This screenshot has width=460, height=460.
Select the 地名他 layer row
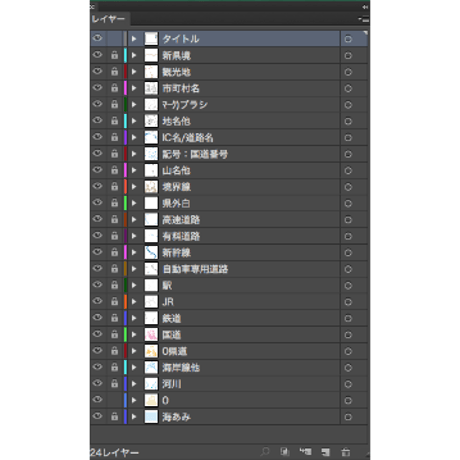[x=229, y=121]
